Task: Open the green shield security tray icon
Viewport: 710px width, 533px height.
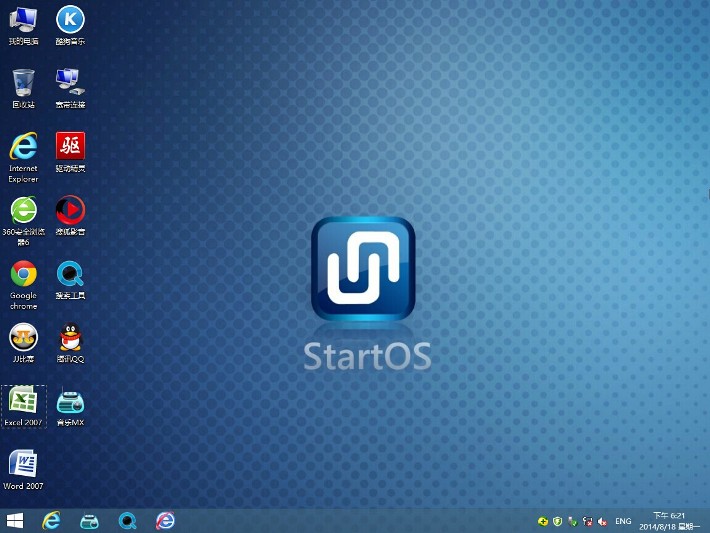Action: point(557,522)
